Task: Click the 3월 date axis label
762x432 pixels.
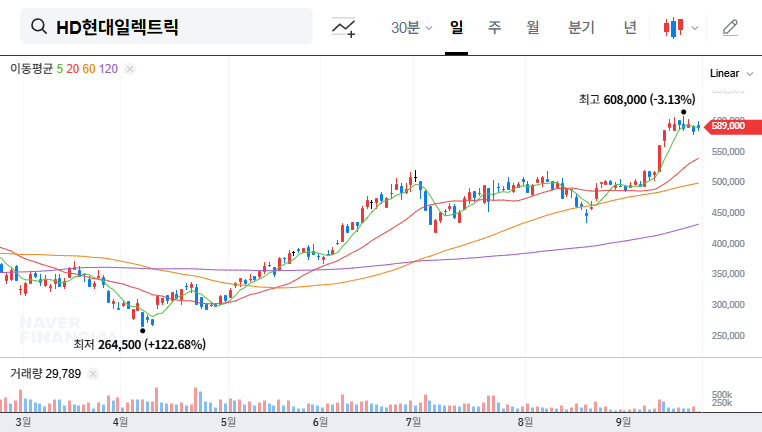Action: click(x=23, y=422)
